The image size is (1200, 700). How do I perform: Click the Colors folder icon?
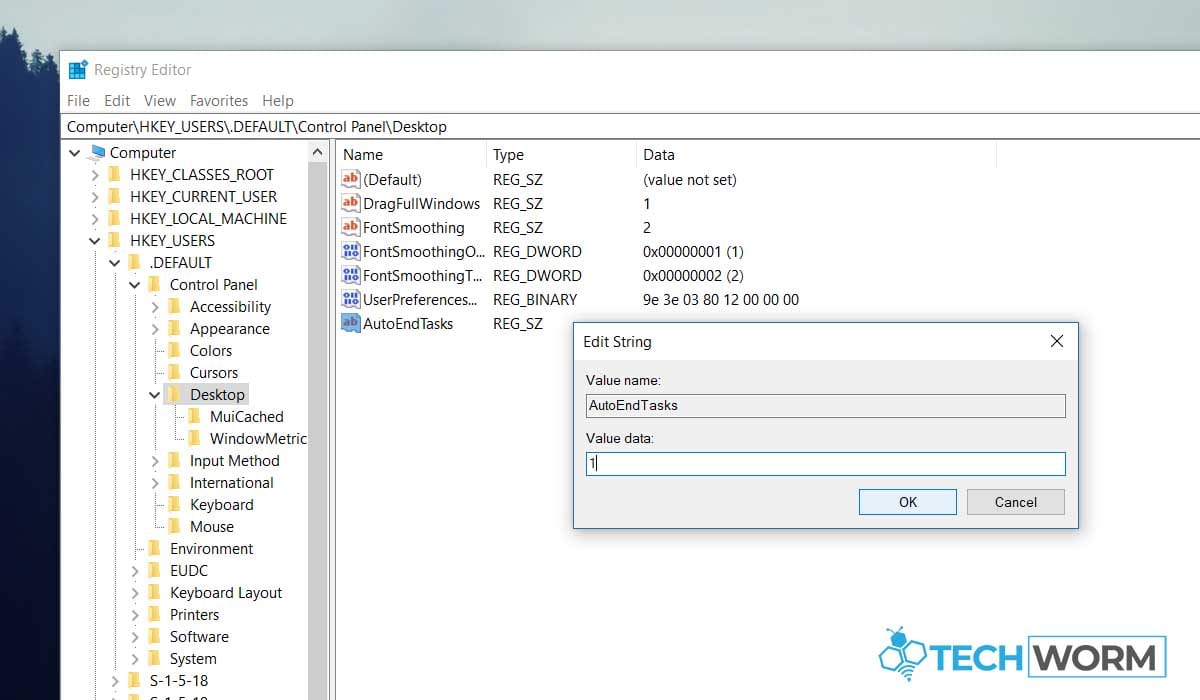(x=174, y=351)
